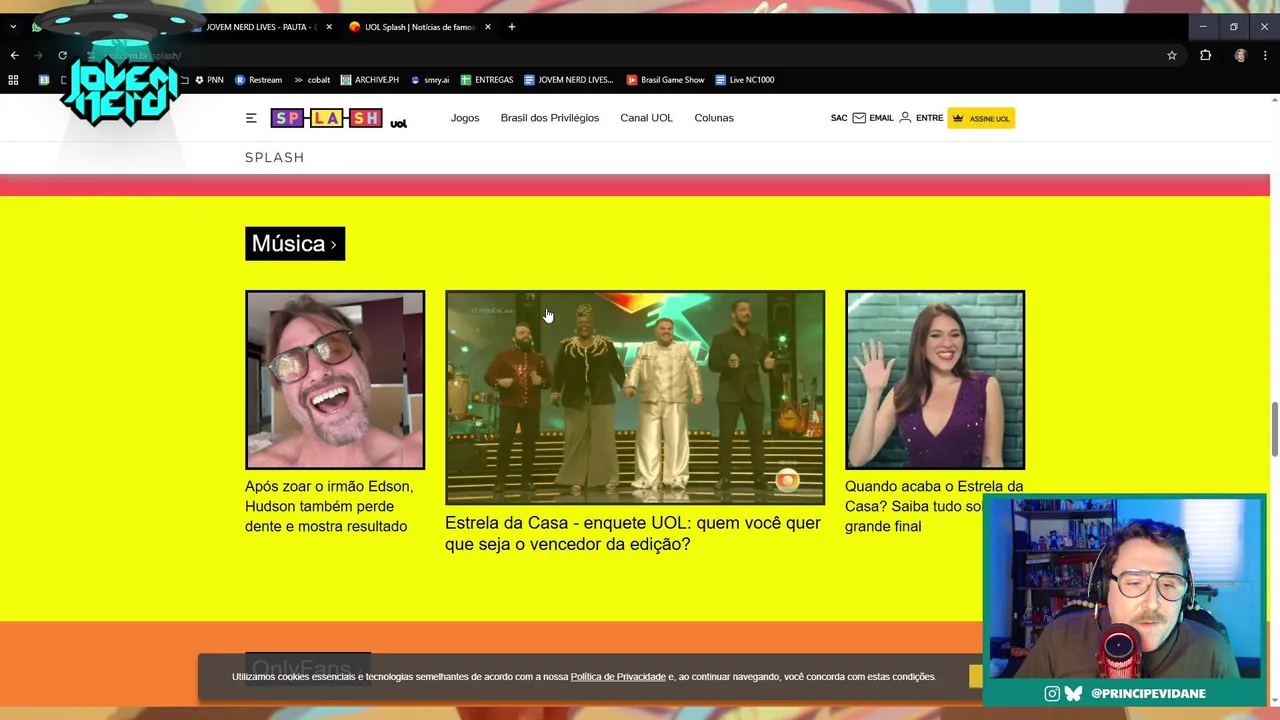Close the JOVEM NERD LIVES tab
Image resolution: width=1280 pixels, height=720 pixels.
pyautogui.click(x=329, y=27)
